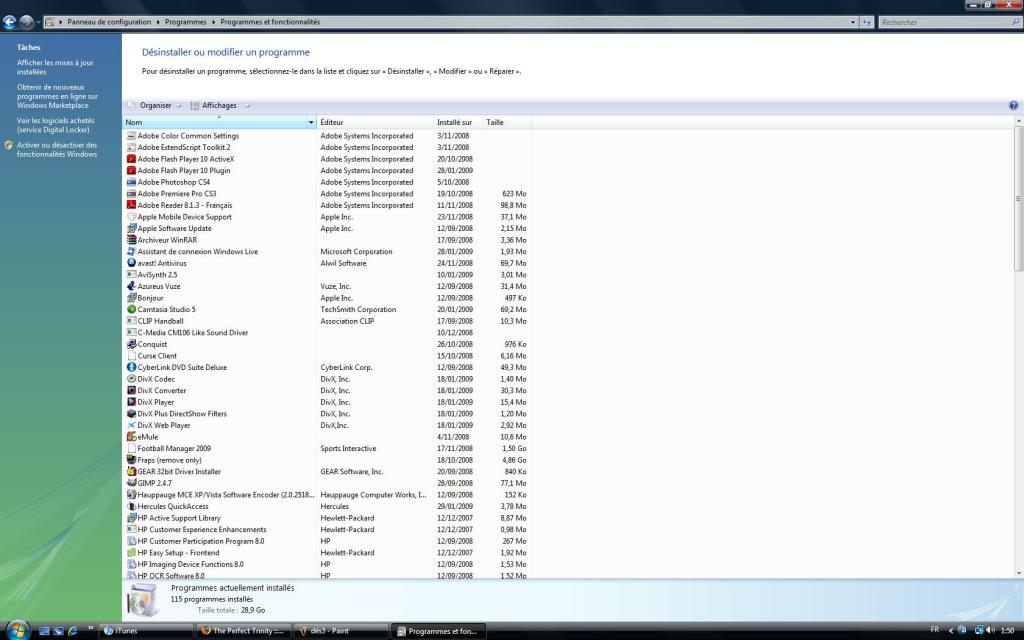Image resolution: width=1024 pixels, height=640 pixels.
Task: Switch to the Paint taskbar window
Action: point(341,631)
